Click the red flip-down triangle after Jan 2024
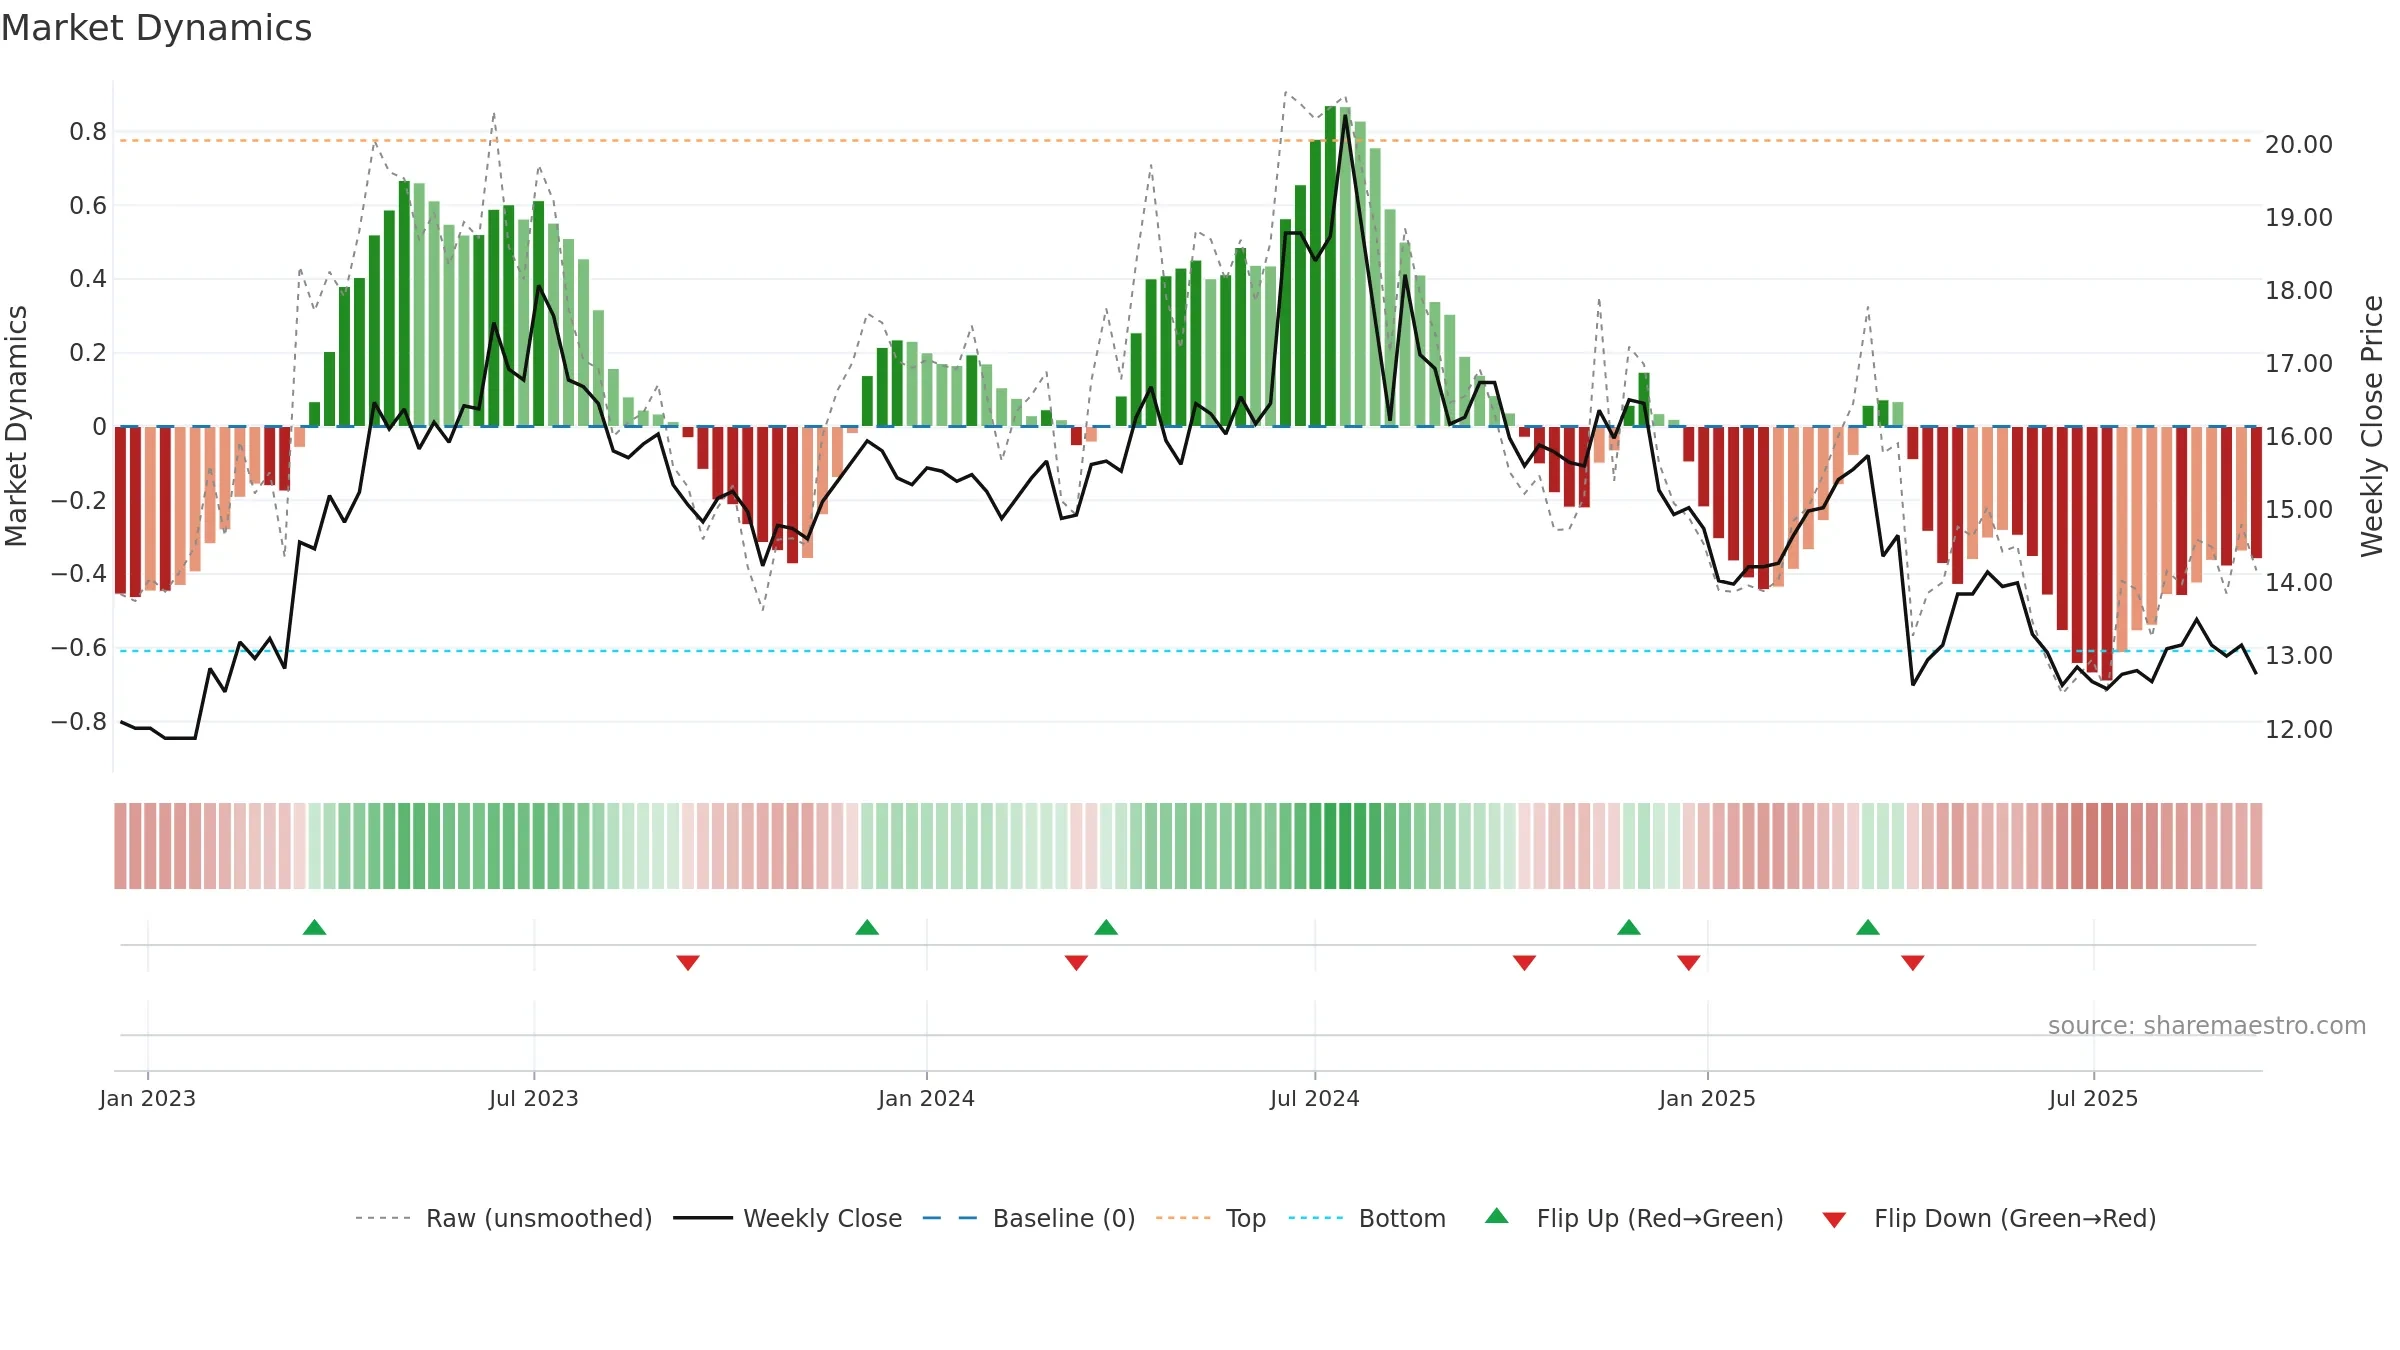This screenshot has height=1350, width=2400. (x=1076, y=962)
